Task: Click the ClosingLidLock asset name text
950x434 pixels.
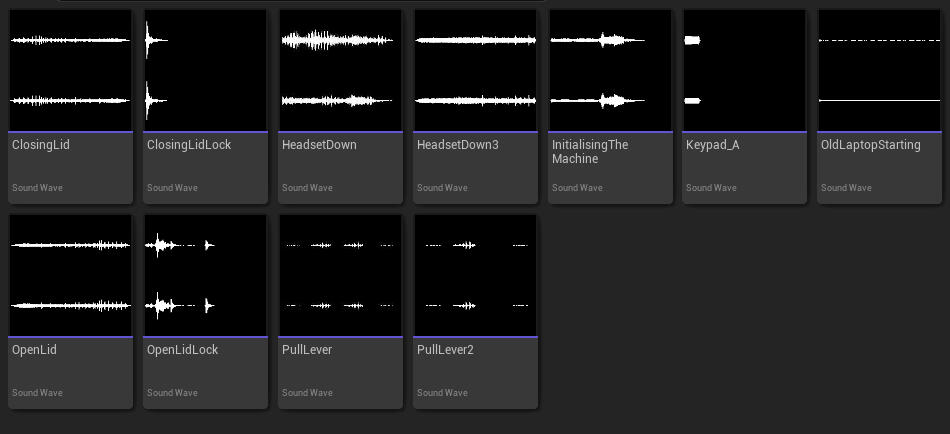Action: click(x=189, y=145)
